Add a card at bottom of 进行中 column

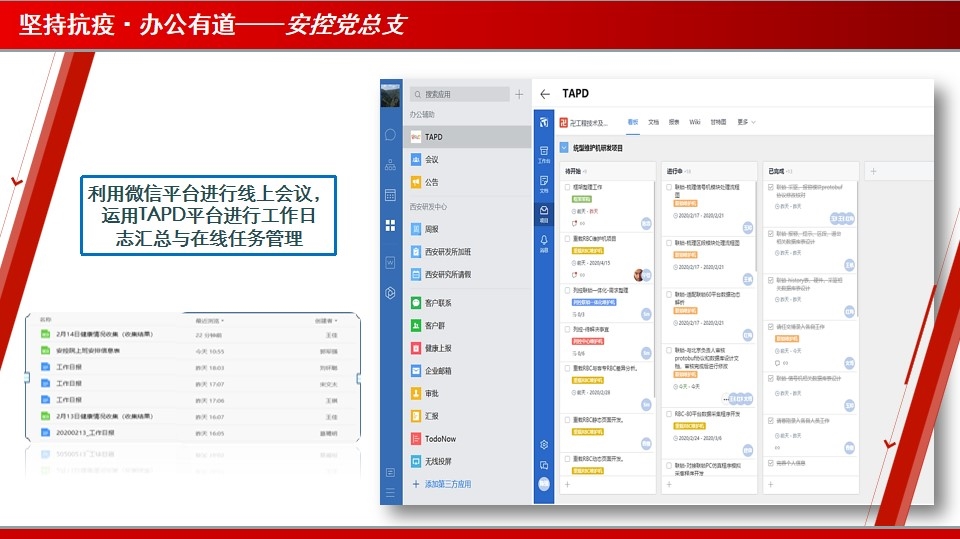point(669,484)
